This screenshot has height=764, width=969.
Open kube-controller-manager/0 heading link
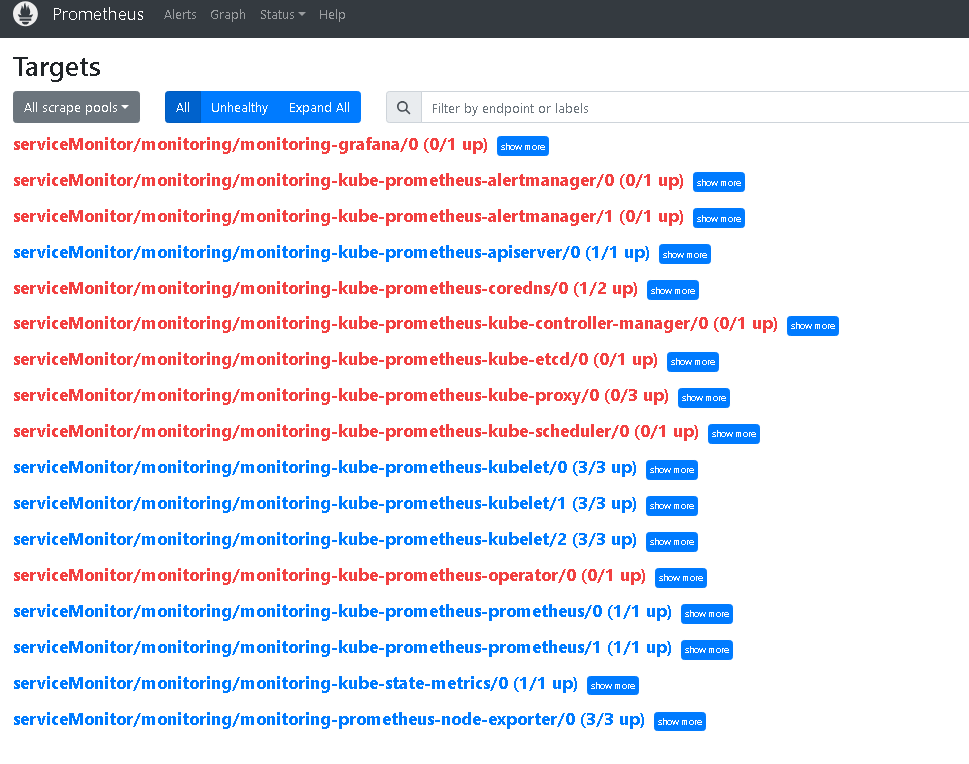(x=396, y=323)
